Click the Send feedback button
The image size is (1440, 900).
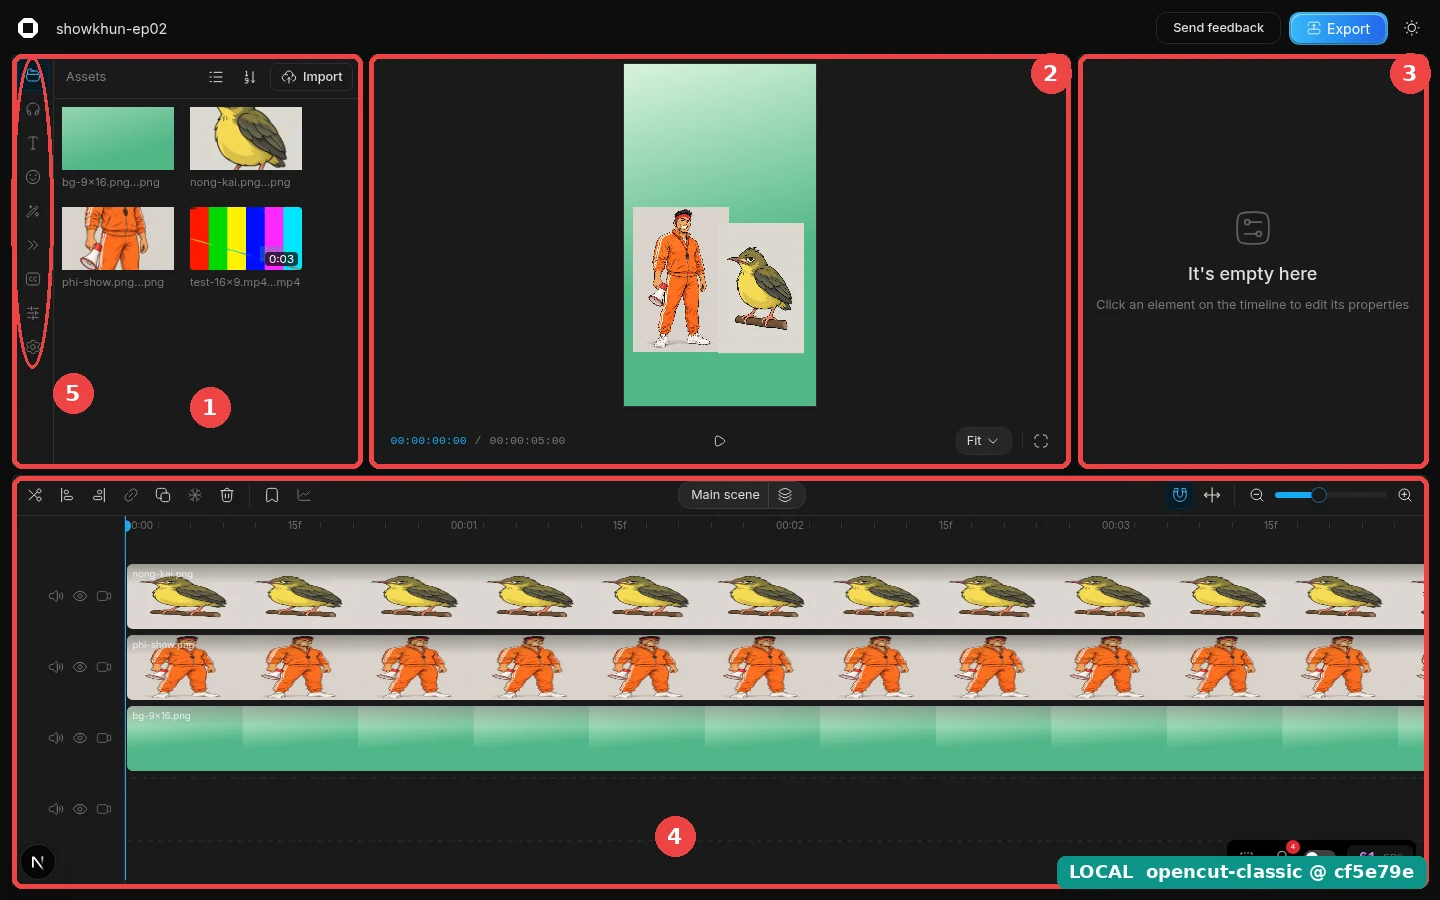click(1218, 28)
